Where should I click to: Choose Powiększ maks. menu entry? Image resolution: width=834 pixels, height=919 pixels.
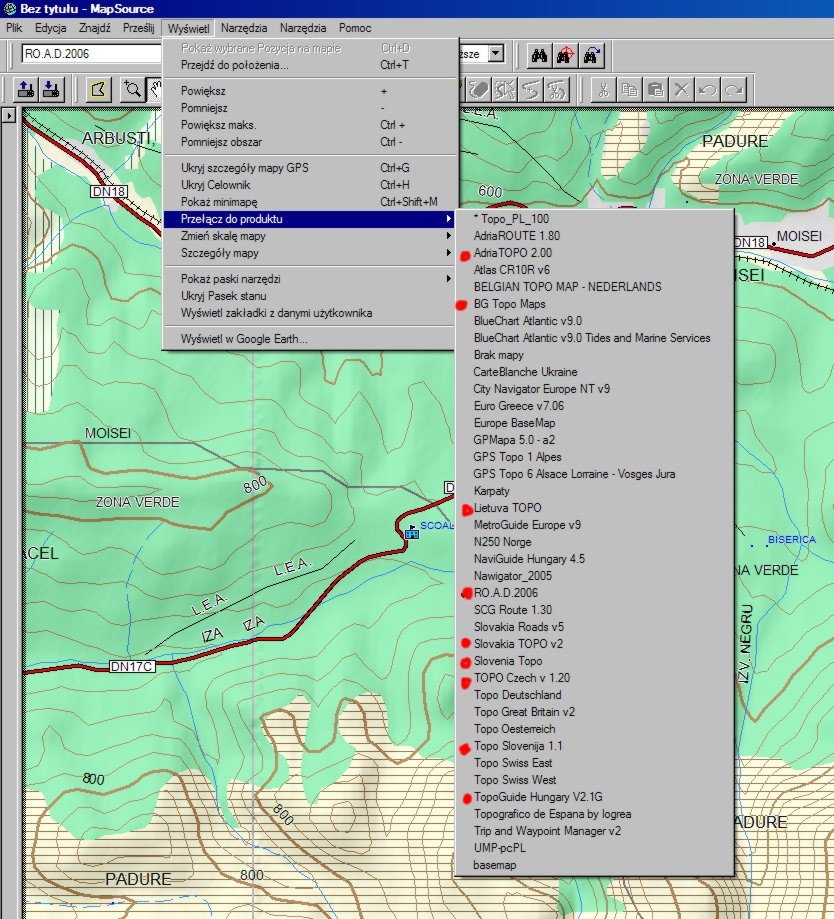[309, 125]
